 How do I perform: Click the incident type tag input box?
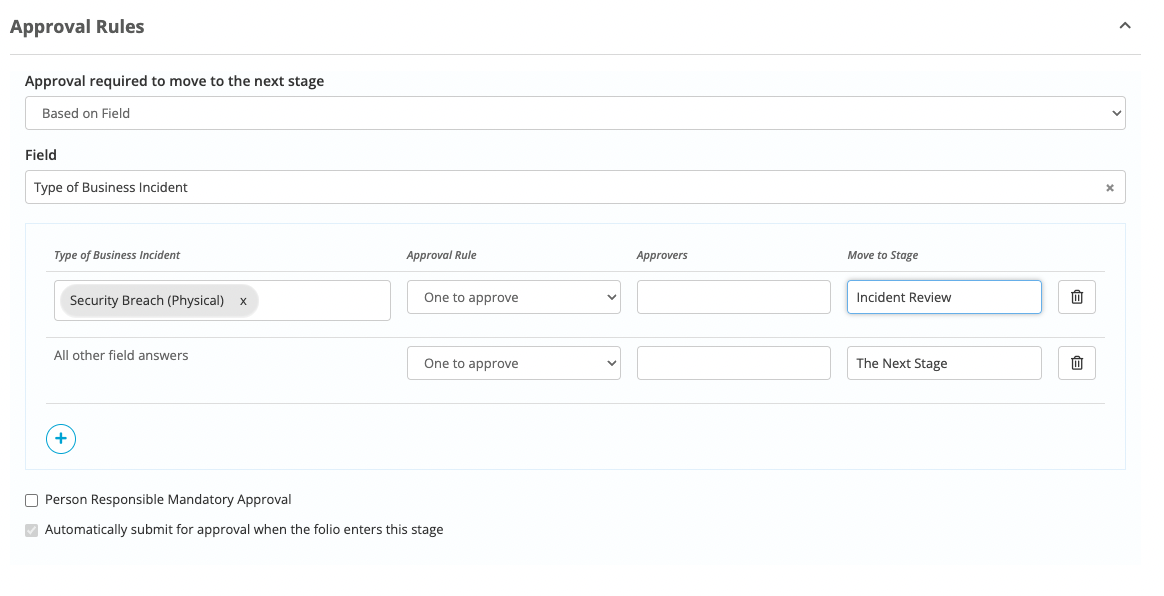[x=222, y=301]
